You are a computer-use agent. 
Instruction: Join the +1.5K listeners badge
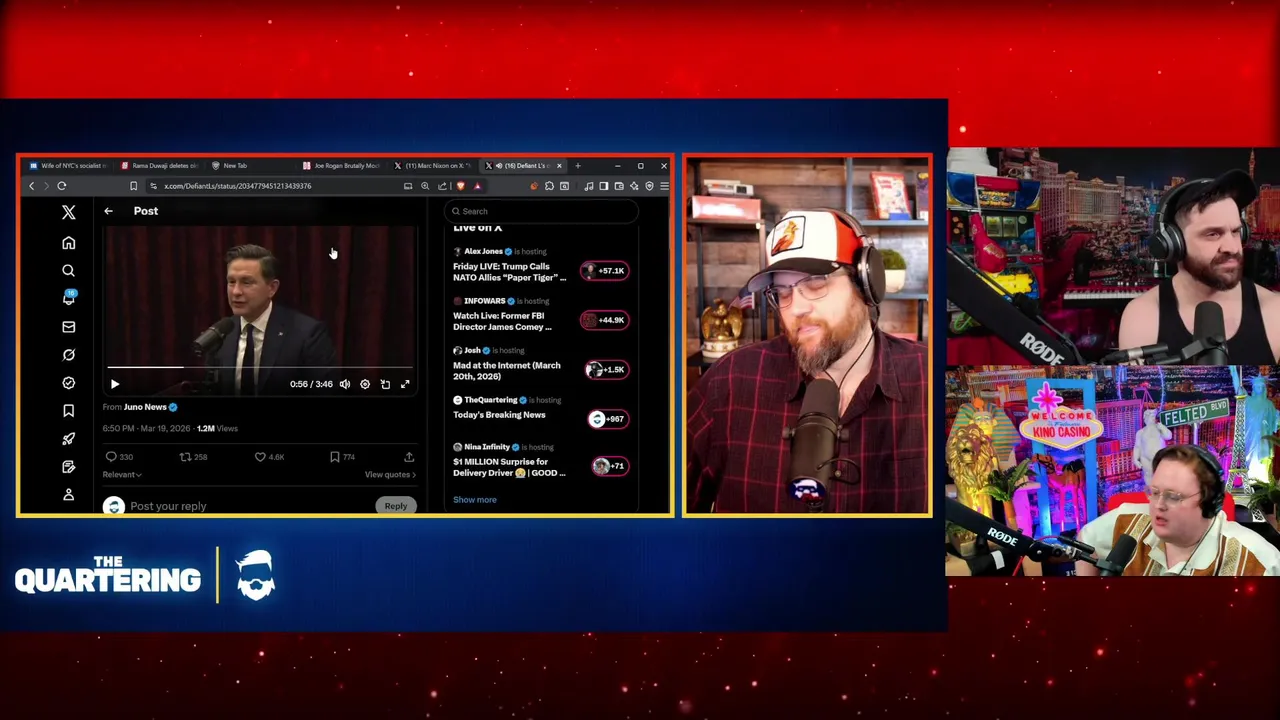605,370
